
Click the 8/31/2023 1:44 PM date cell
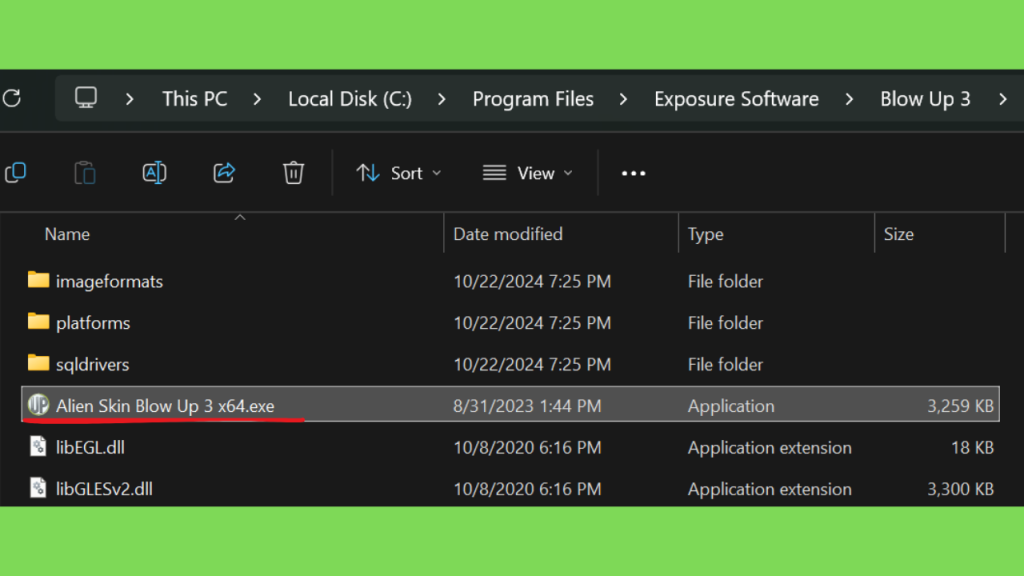click(x=527, y=406)
